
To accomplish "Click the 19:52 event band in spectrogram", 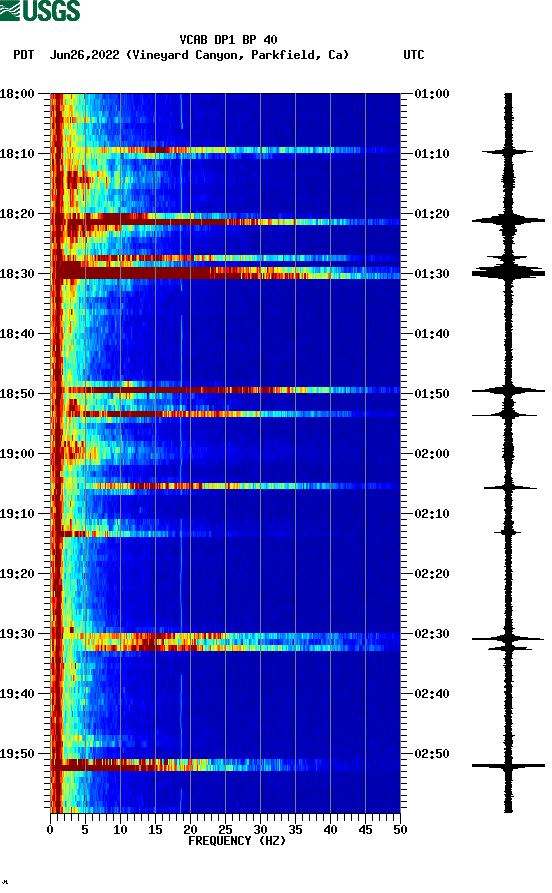I will [x=226, y=765].
